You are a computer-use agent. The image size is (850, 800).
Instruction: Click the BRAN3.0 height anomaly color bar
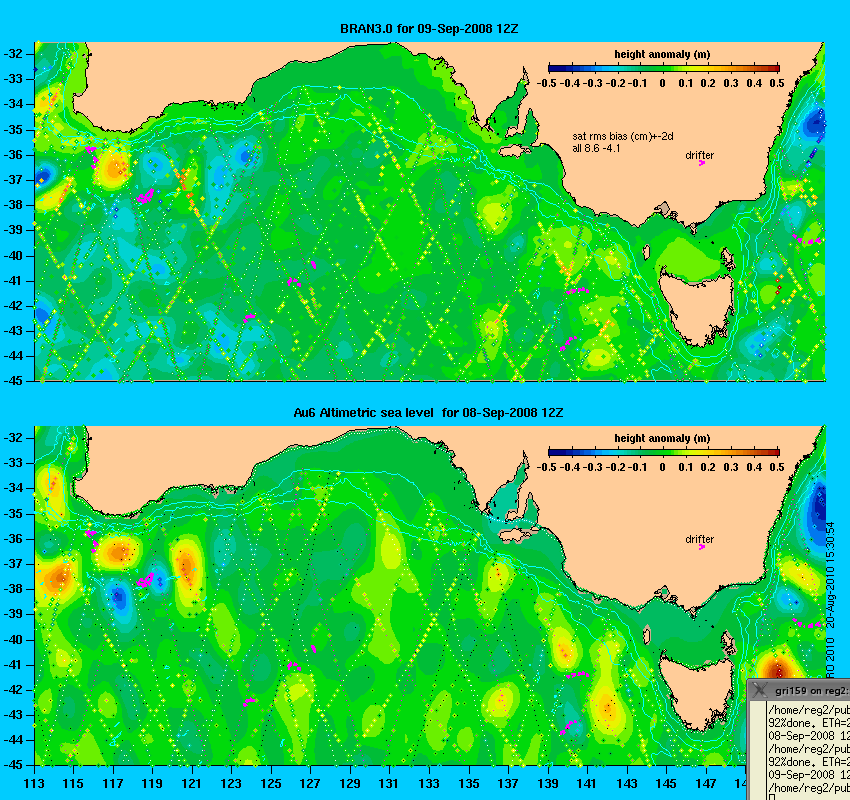[664, 68]
